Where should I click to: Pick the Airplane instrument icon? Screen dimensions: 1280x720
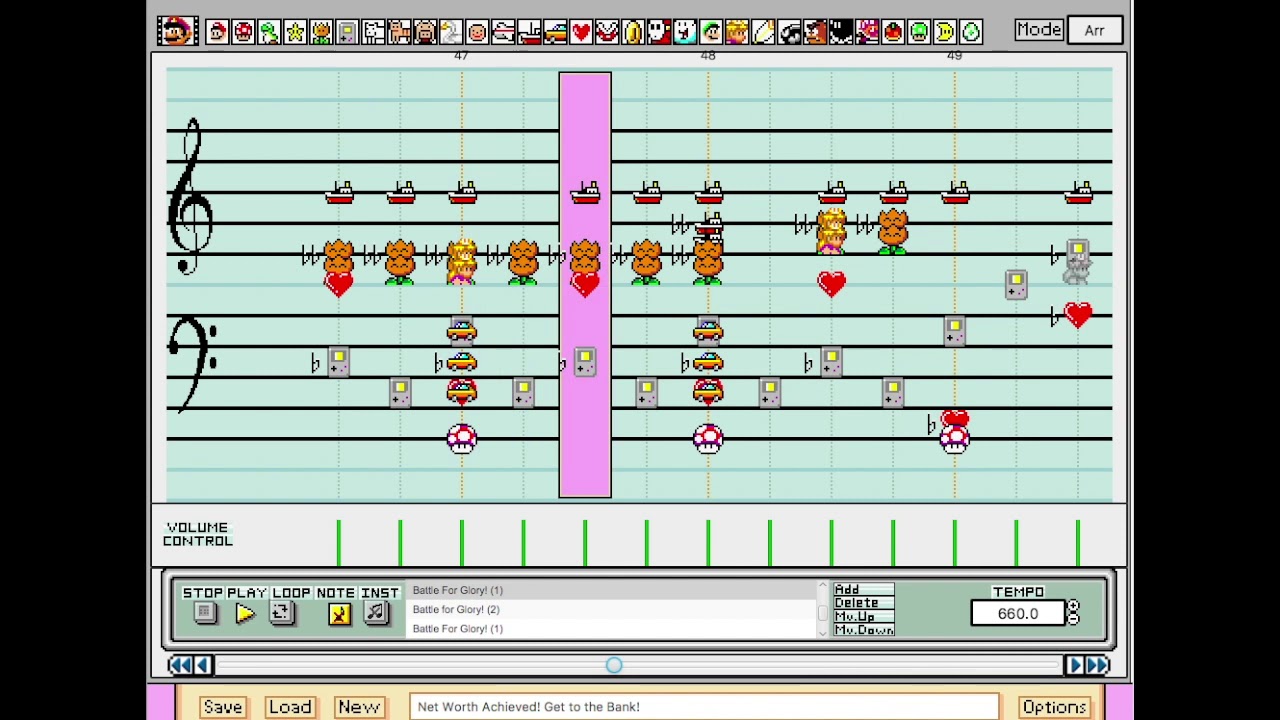pos(503,32)
